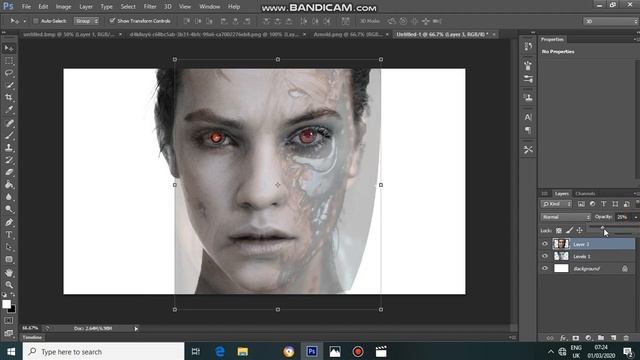Viewport: 640px width, 360px height.
Task: Click the Opacity percentage field
Action: point(623,217)
